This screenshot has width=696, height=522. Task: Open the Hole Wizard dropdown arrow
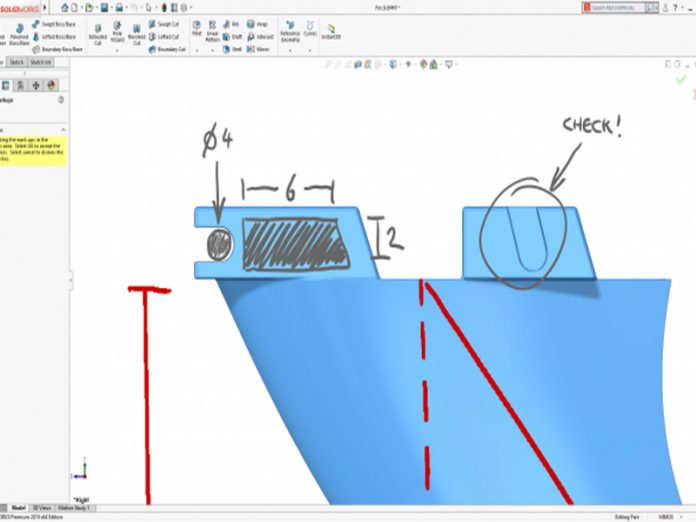point(117,49)
